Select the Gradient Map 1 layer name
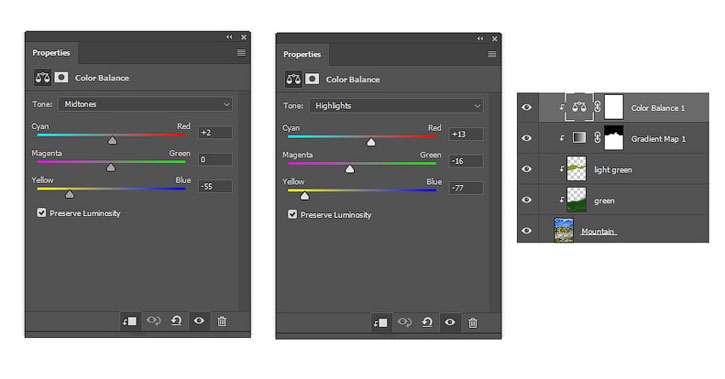Screen dimensions: 725x379 [x=658, y=139]
